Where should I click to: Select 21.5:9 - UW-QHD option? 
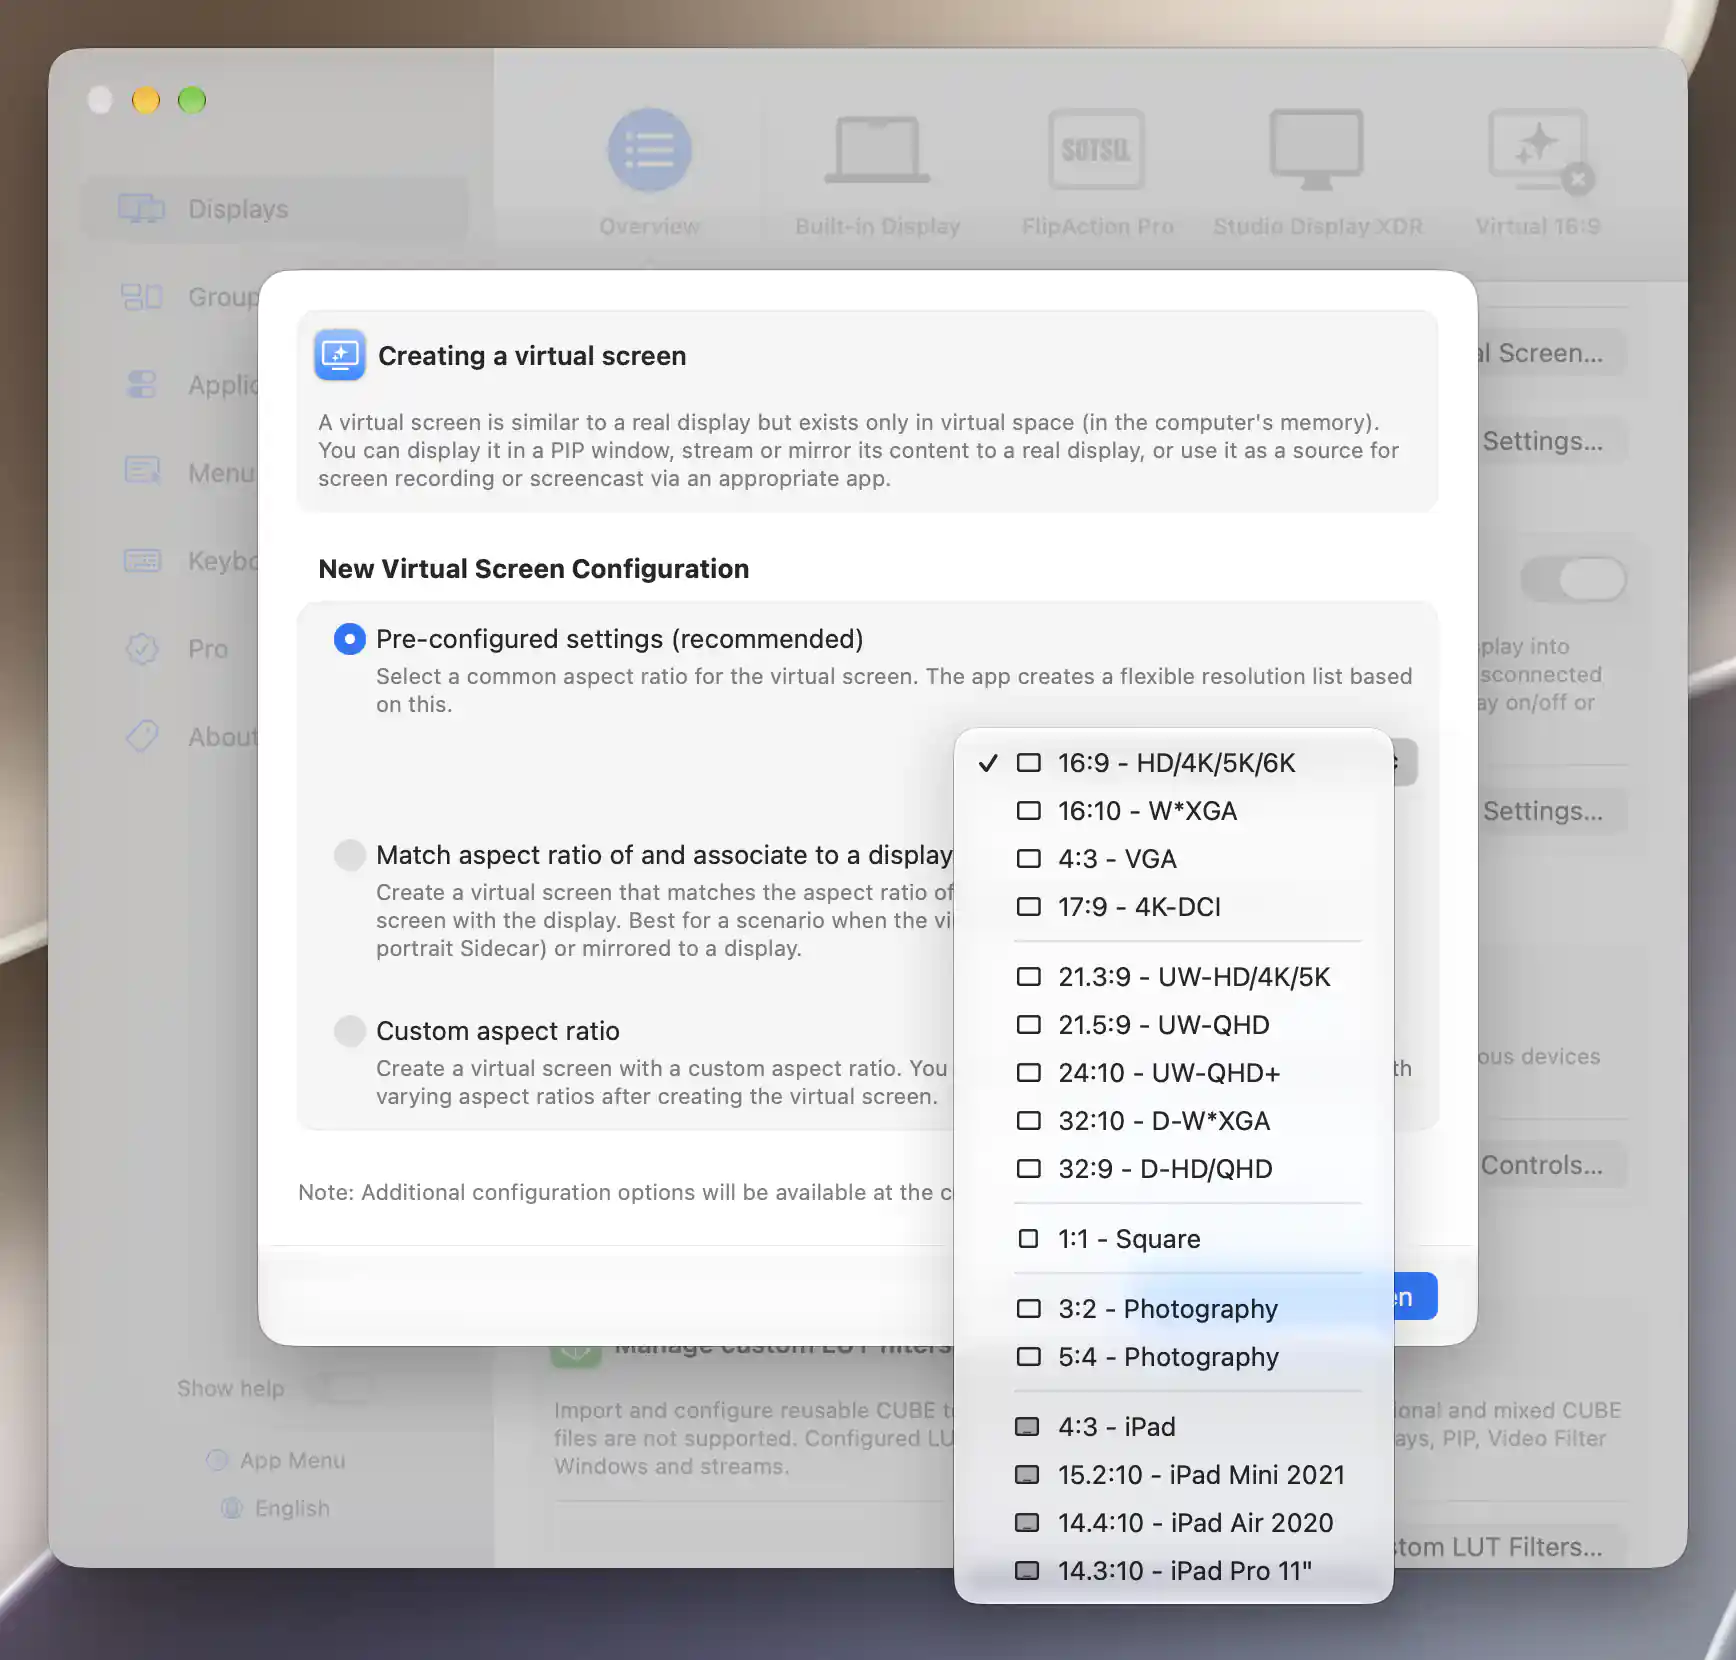pos(1173,1025)
